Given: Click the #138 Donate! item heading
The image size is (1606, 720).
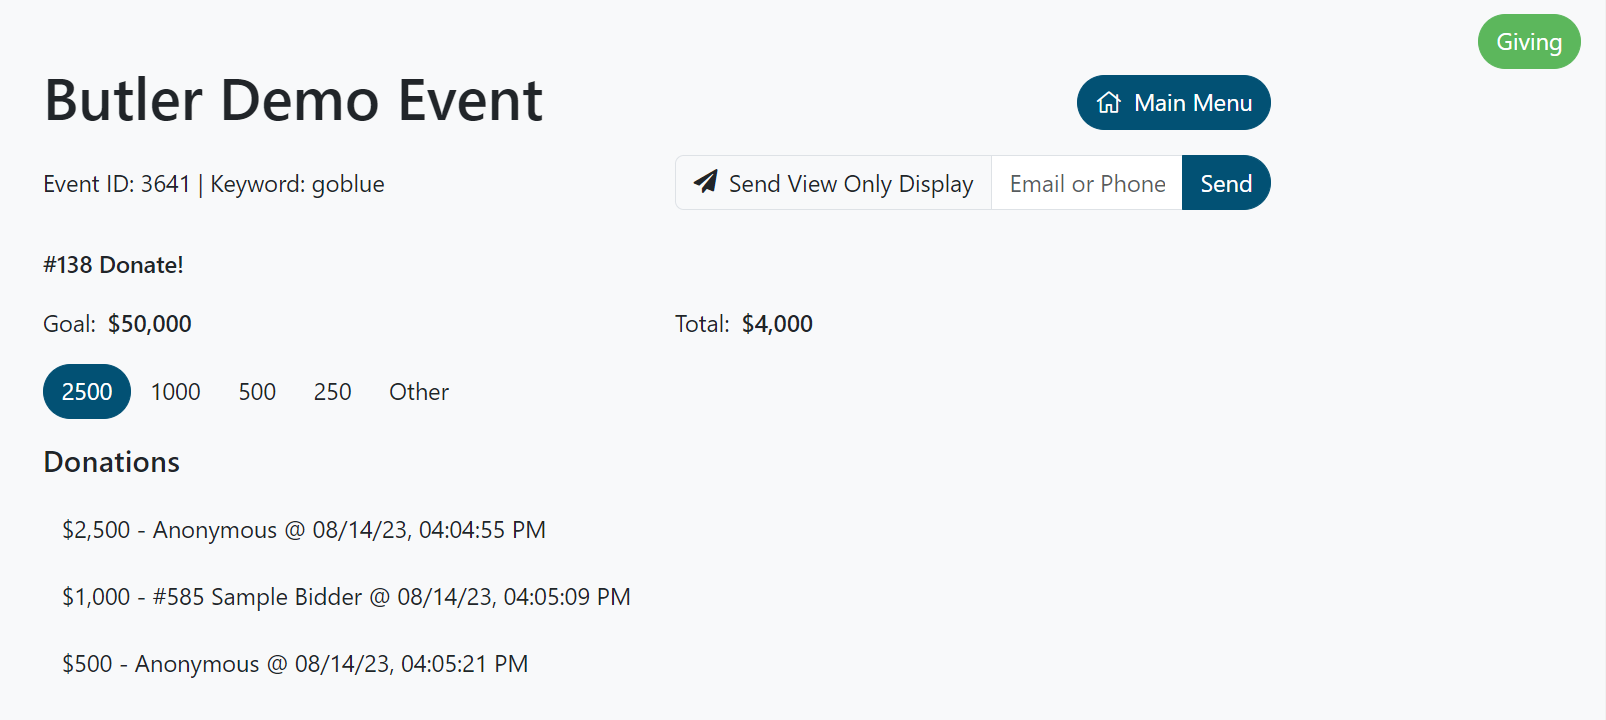Looking at the screenshot, I should 113,265.
